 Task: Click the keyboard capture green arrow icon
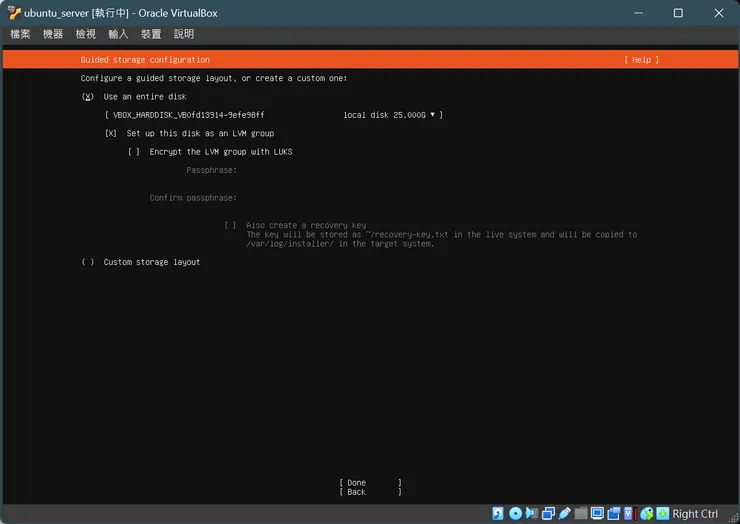point(663,513)
